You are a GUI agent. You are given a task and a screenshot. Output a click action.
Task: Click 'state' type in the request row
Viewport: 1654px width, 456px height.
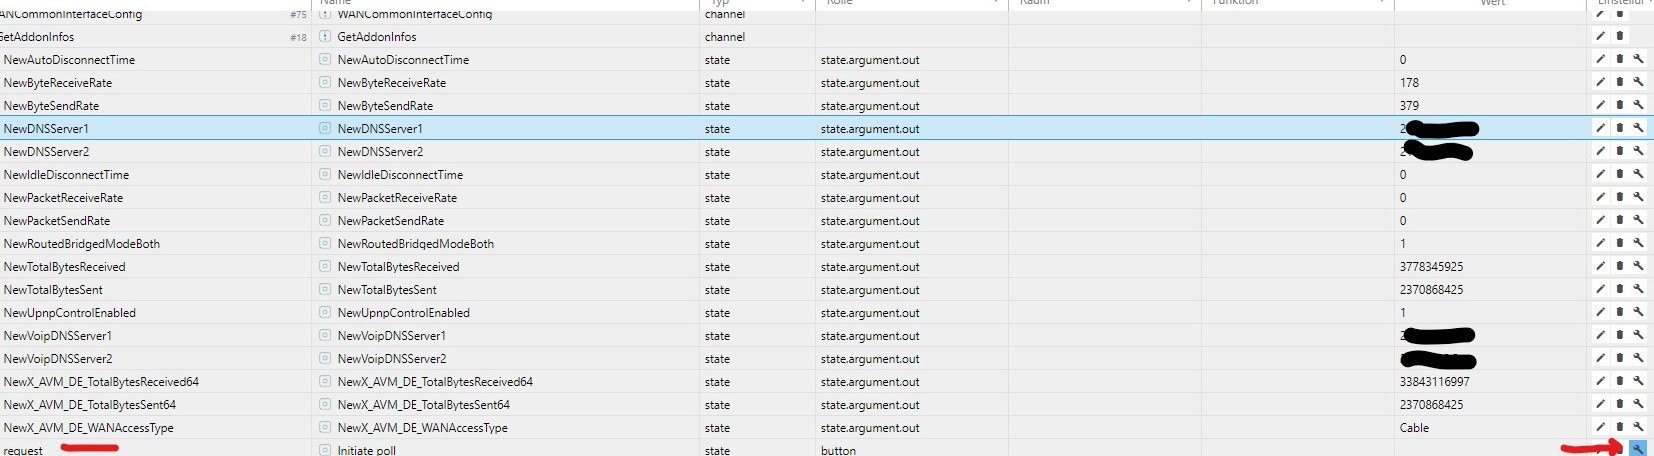pyautogui.click(x=717, y=450)
